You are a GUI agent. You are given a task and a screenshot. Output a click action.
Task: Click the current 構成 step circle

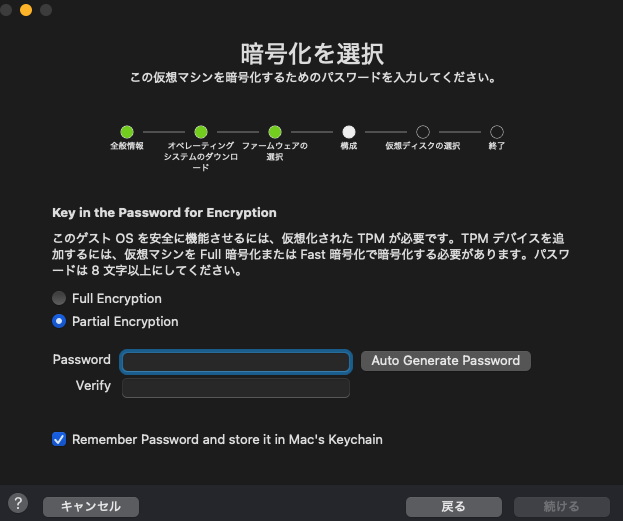pos(349,131)
